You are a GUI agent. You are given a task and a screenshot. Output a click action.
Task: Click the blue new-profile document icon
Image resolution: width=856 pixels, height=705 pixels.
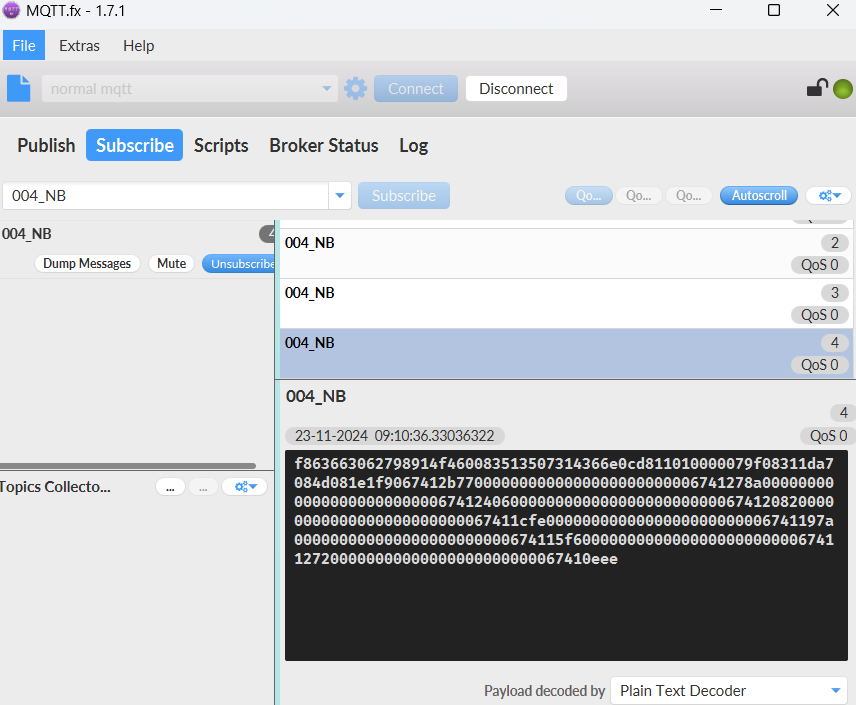[19, 88]
